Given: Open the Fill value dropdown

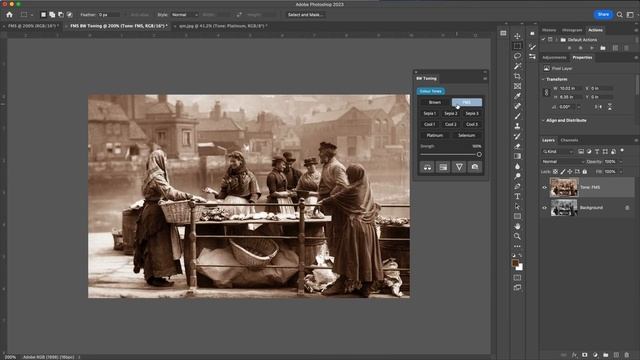Looking at the screenshot, I should (621, 172).
